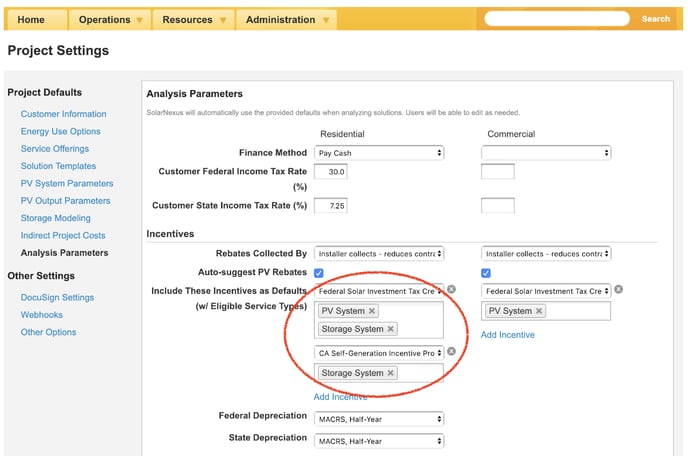Expand Federal Depreciation dropdown
This screenshot has height=457, width=688.
[x=379, y=419]
